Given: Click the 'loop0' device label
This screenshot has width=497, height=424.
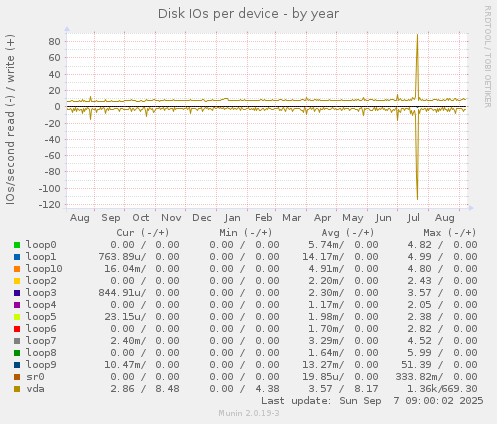Looking at the screenshot, I should (41, 245).
